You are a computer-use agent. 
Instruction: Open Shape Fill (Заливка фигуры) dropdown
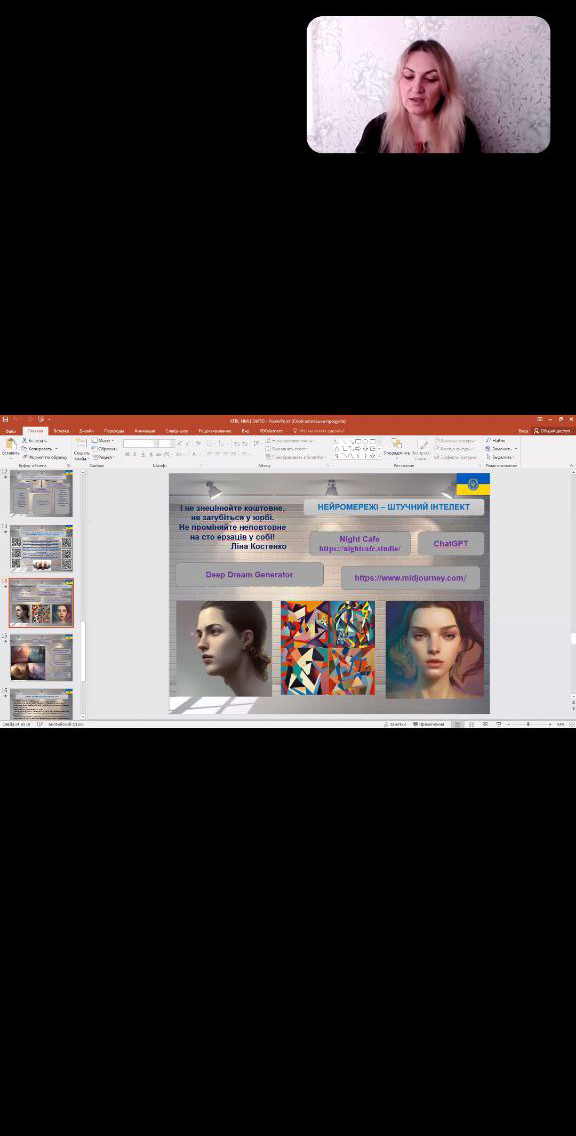point(455,440)
